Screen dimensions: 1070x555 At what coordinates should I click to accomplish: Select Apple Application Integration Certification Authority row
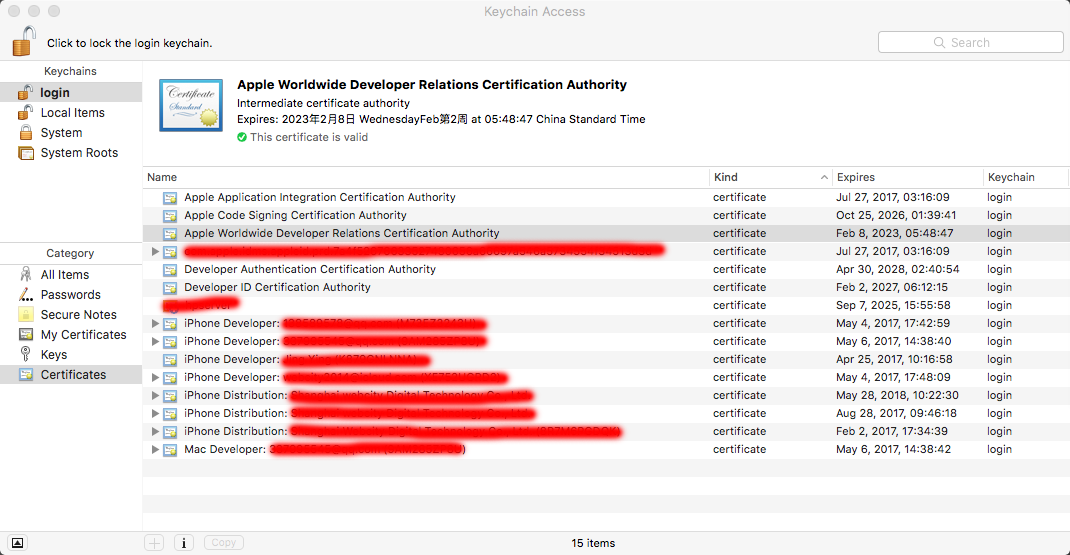[606, 197]
